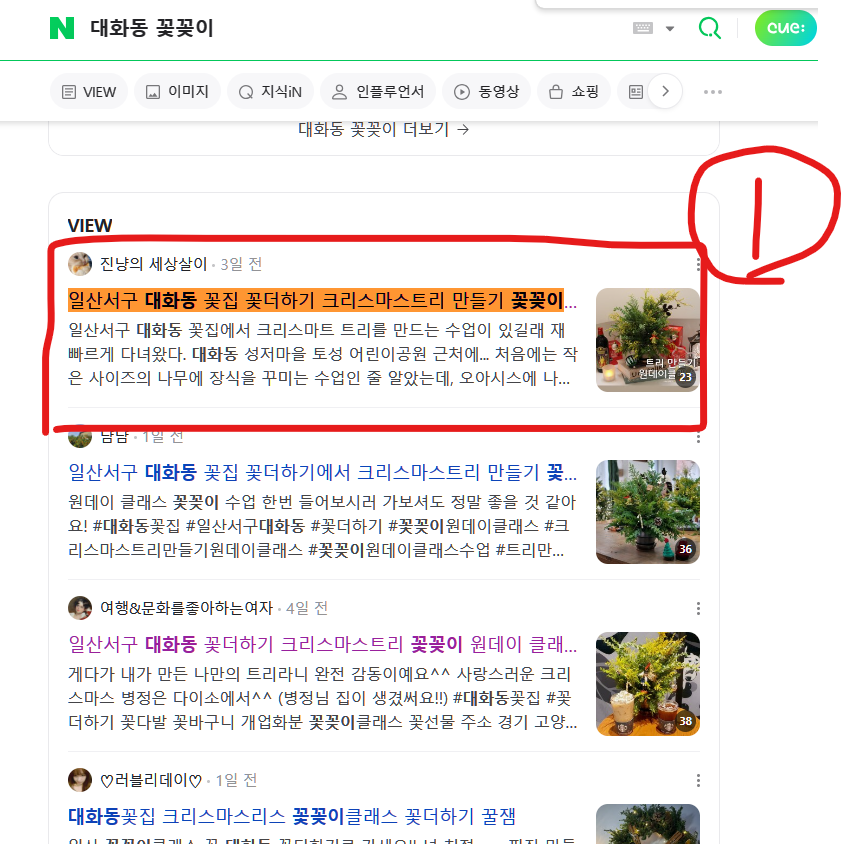Open the thumbnail showing 38 photos
The width and height of the screenshot is (842, 844).
tap(648, 684)
